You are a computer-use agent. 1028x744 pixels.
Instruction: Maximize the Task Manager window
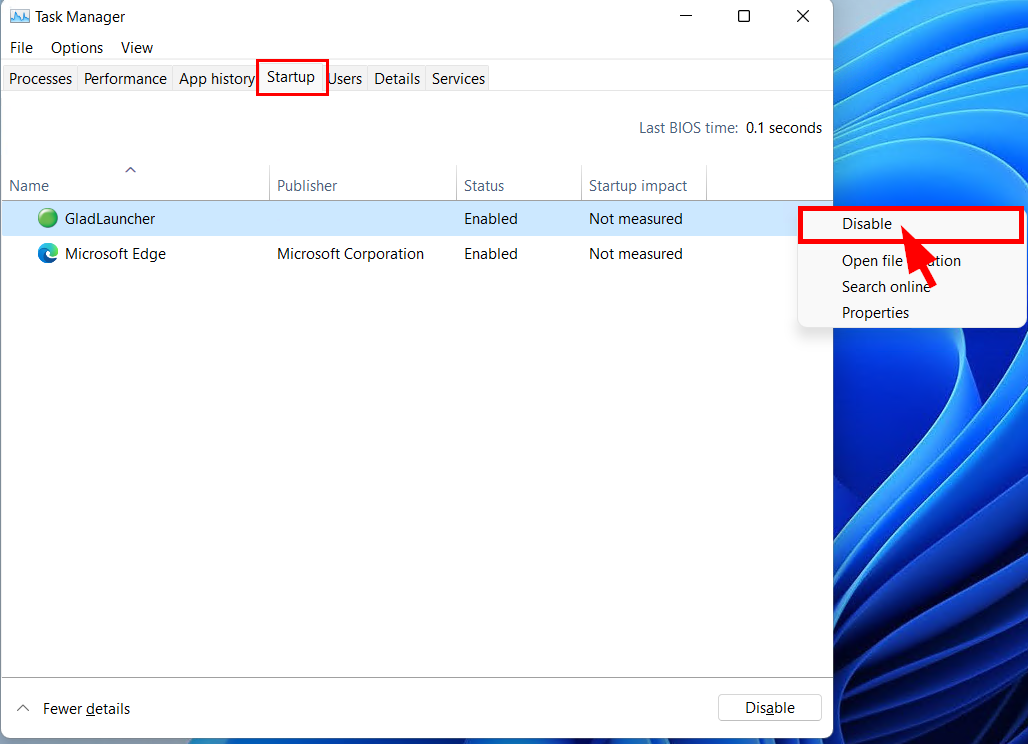(743, 16)
